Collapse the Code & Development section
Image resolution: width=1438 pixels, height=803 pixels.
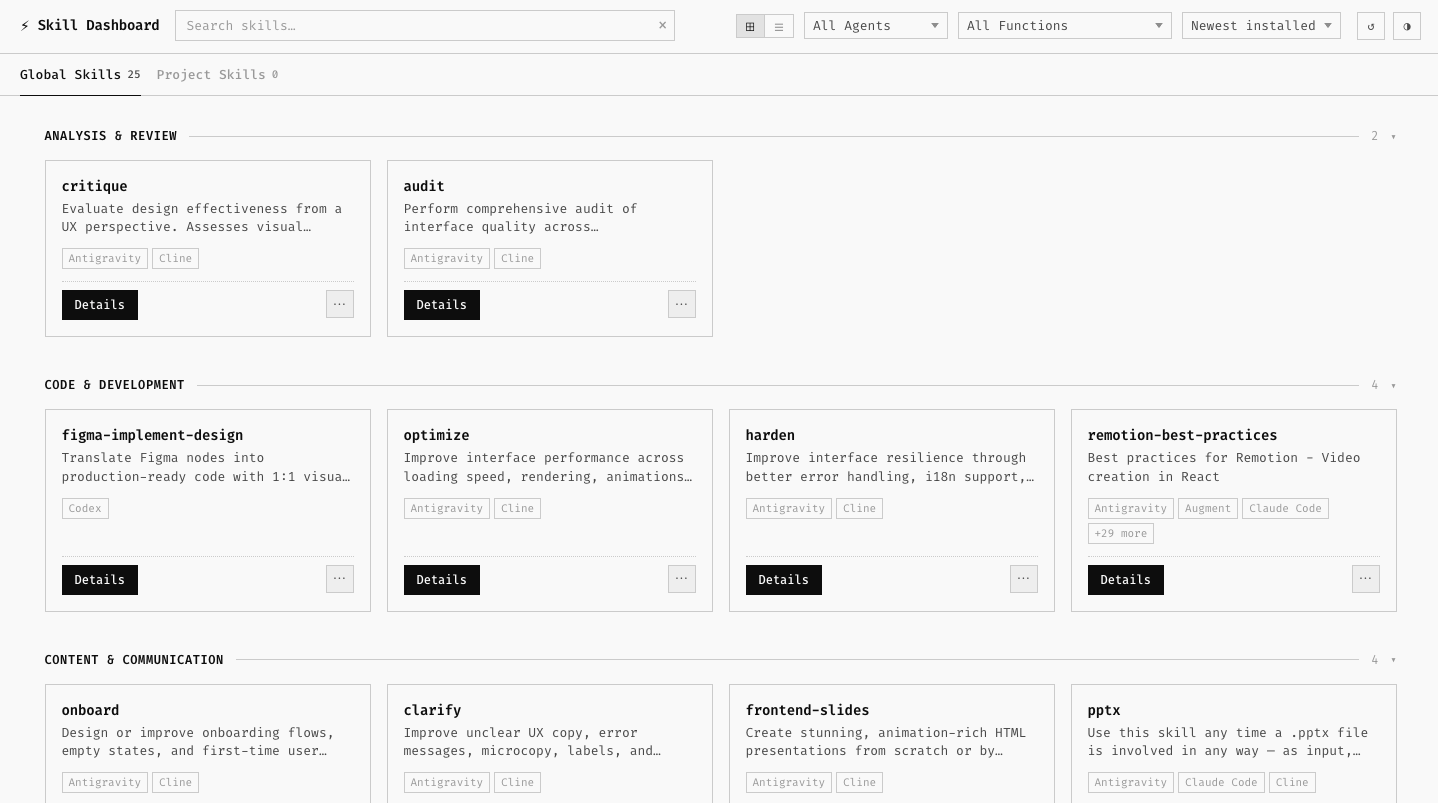[x=1393, y=386]
